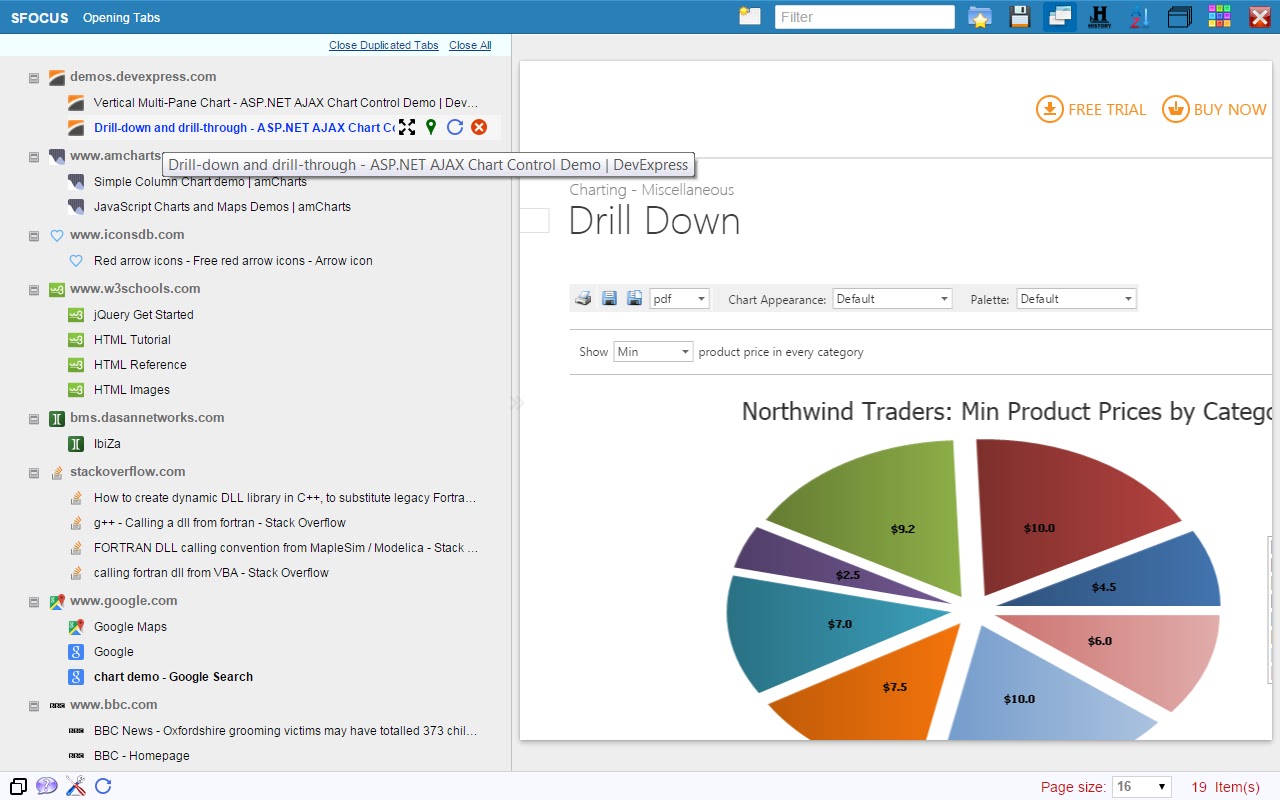Collapse the www.w3schools.com group
The height and width of the screenshot is (800, 1280).
[34, 289]
